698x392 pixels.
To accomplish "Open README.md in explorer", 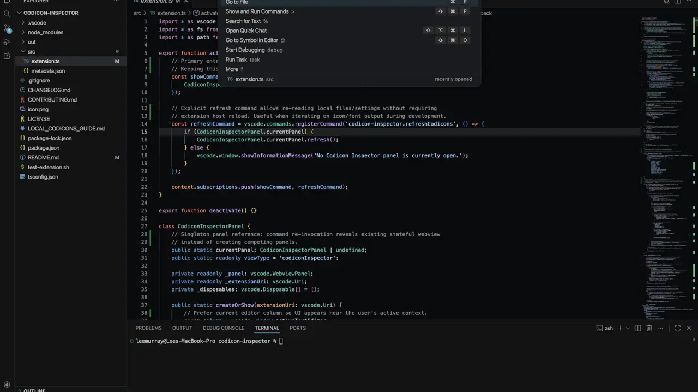I will pos(71,157).
